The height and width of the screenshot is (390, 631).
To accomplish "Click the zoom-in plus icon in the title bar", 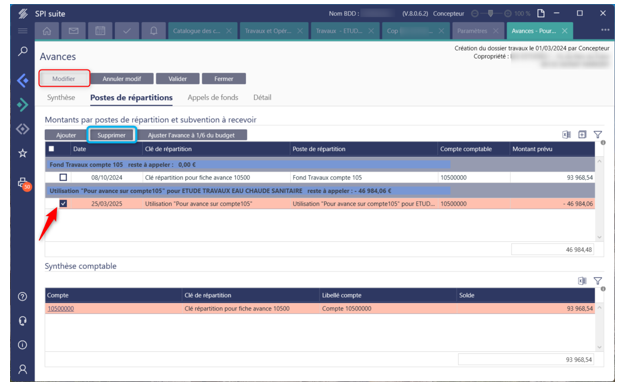I will [508, 14].
